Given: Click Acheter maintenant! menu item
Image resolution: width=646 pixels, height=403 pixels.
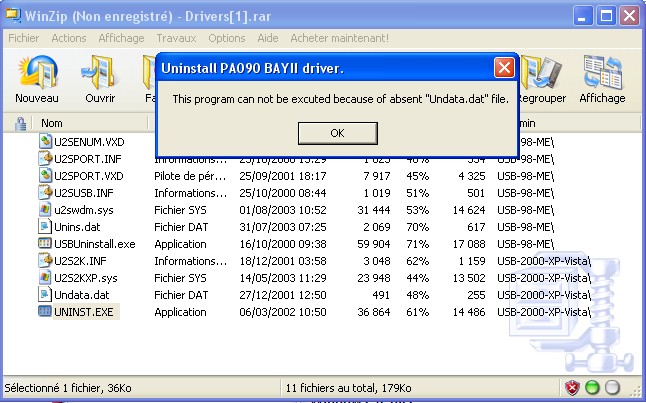Looking at the screenshot, I should click(339, 38).
